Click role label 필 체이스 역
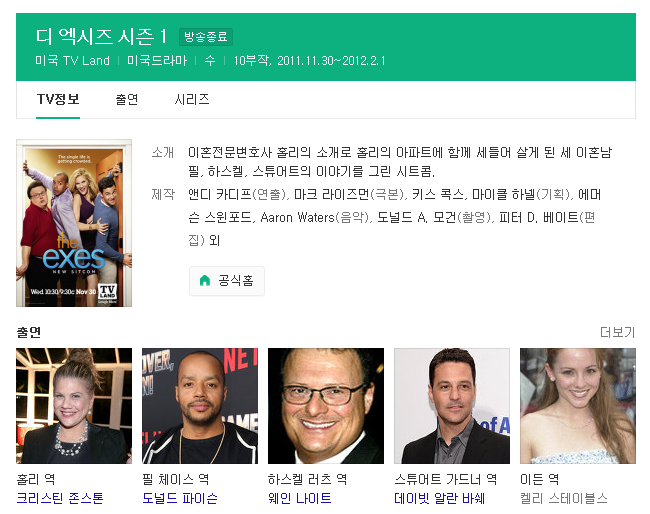Viewport: 650px width, 514px height. pyautogui.click(x=175, y=479)
